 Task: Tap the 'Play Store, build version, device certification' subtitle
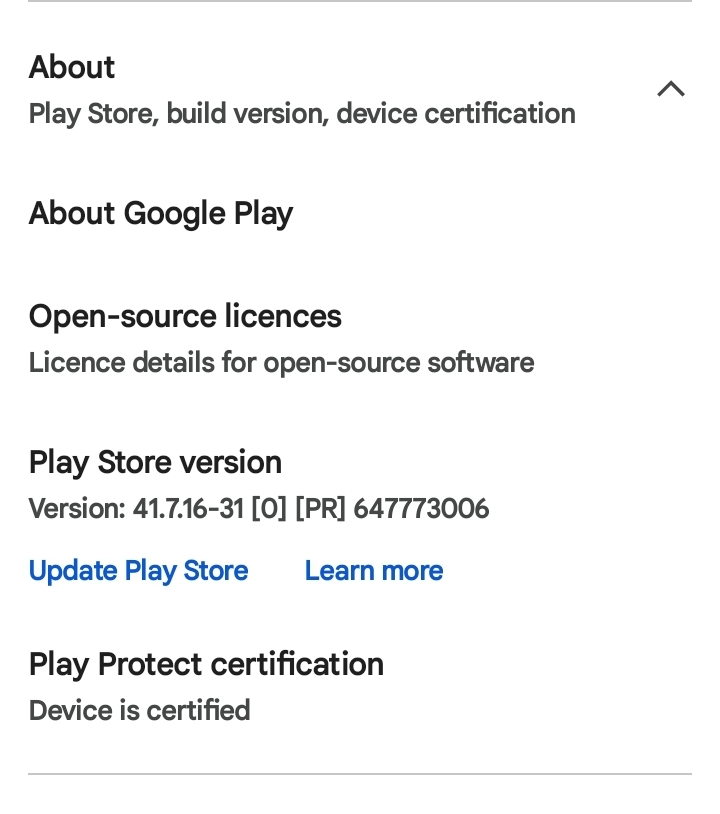[302, 114]
